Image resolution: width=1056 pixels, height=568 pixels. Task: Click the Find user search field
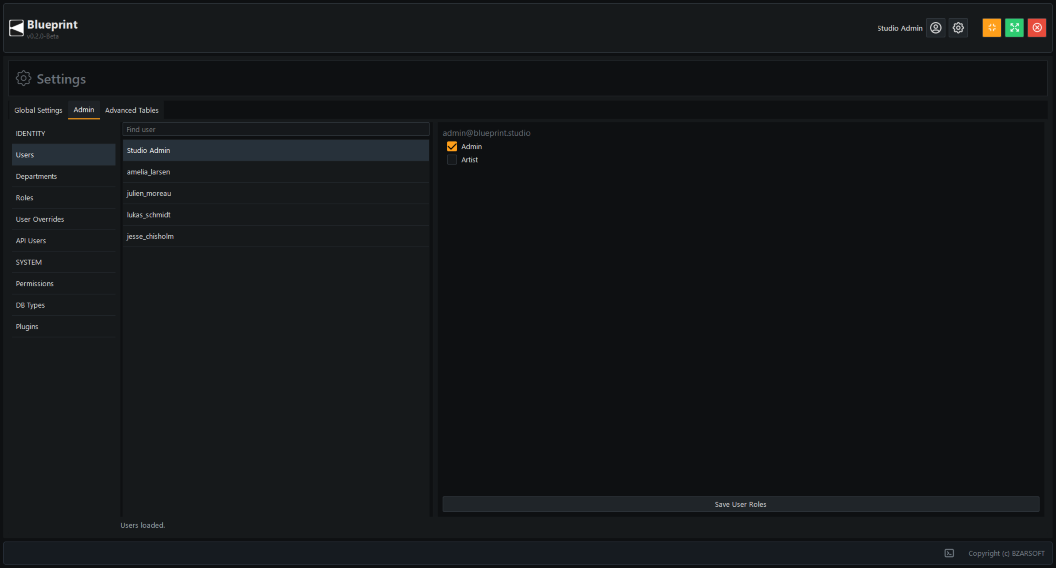pos(276,129)
